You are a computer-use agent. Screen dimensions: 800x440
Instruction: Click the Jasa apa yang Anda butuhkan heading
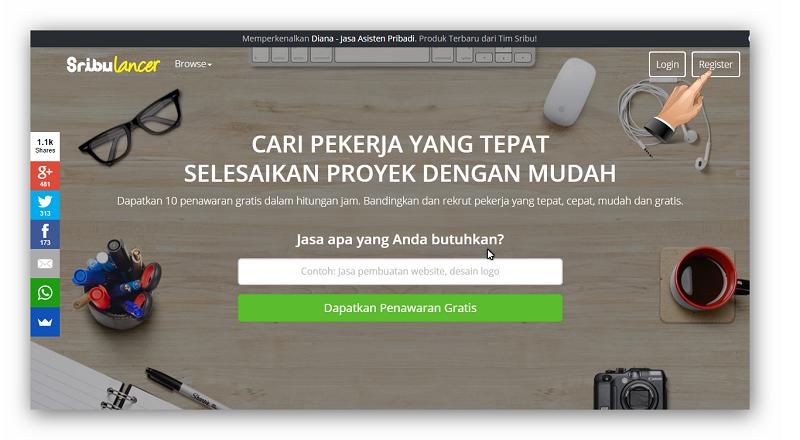[x=400, y=239]
